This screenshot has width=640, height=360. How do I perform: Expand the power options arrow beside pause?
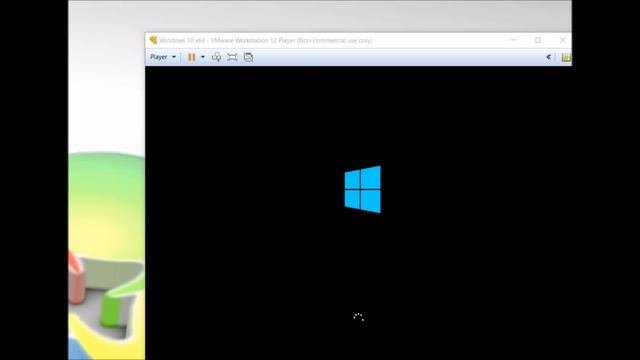(203, 57)
